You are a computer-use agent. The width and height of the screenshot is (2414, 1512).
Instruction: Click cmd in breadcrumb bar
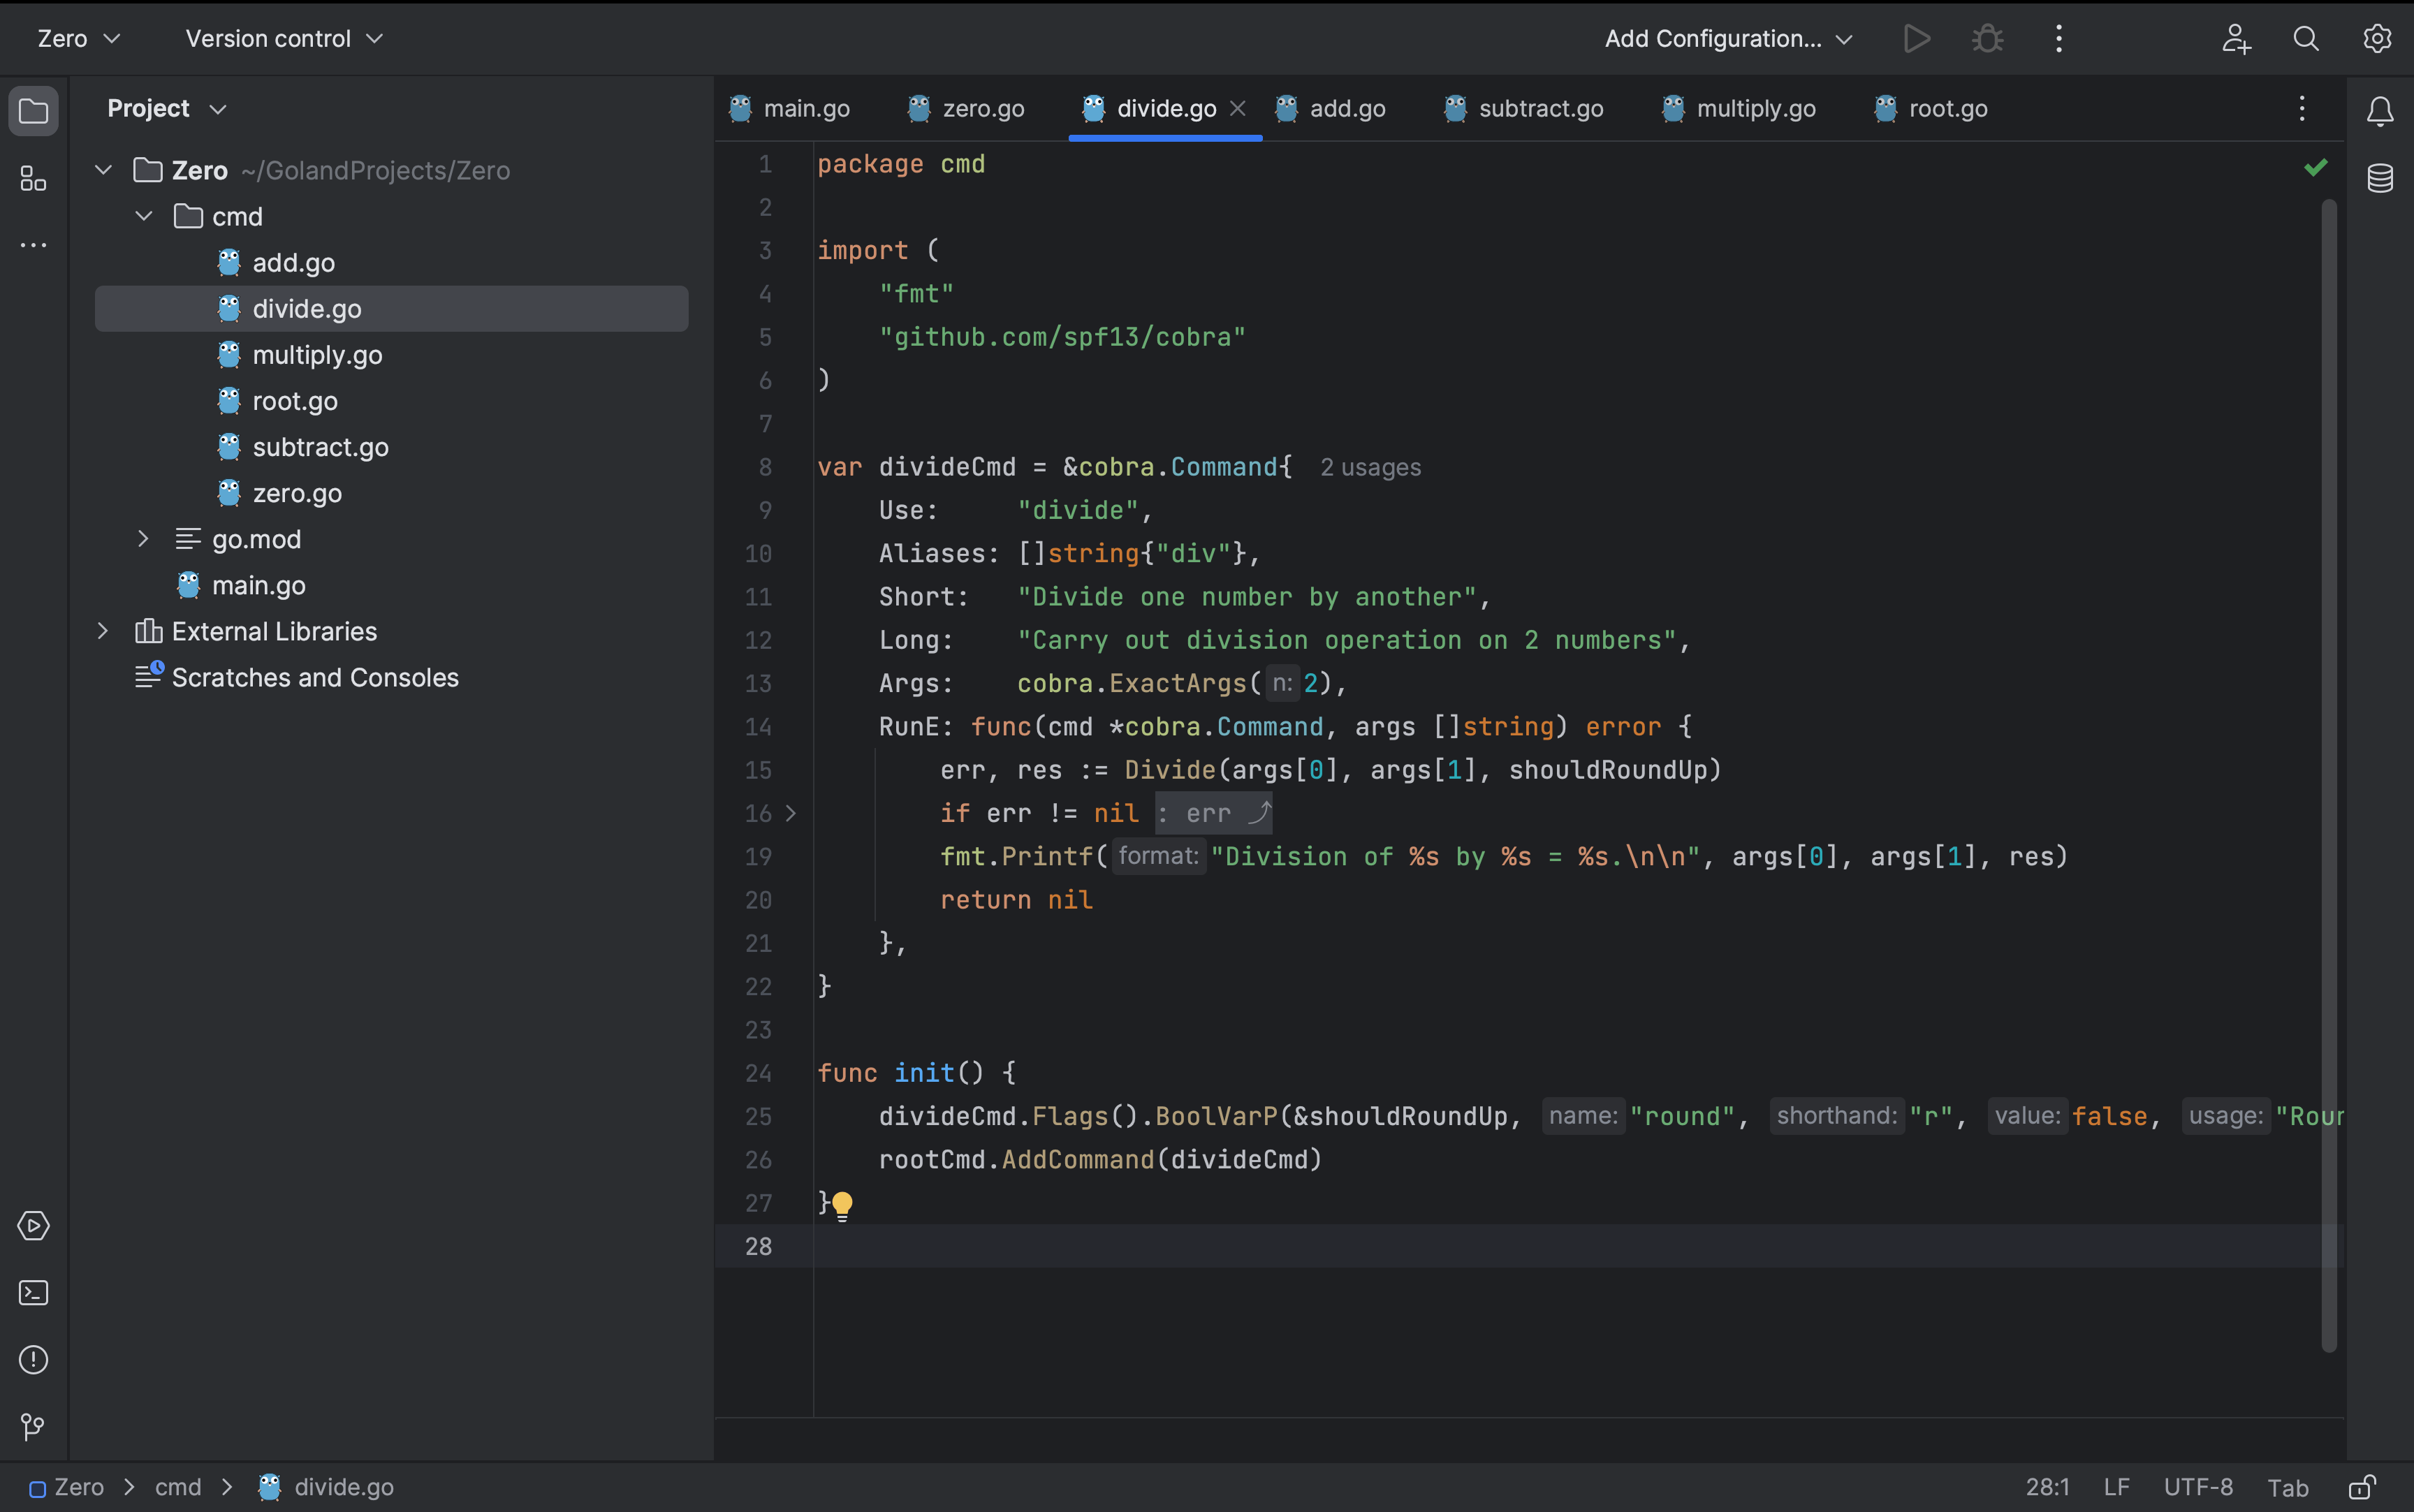coord(178,1487)
